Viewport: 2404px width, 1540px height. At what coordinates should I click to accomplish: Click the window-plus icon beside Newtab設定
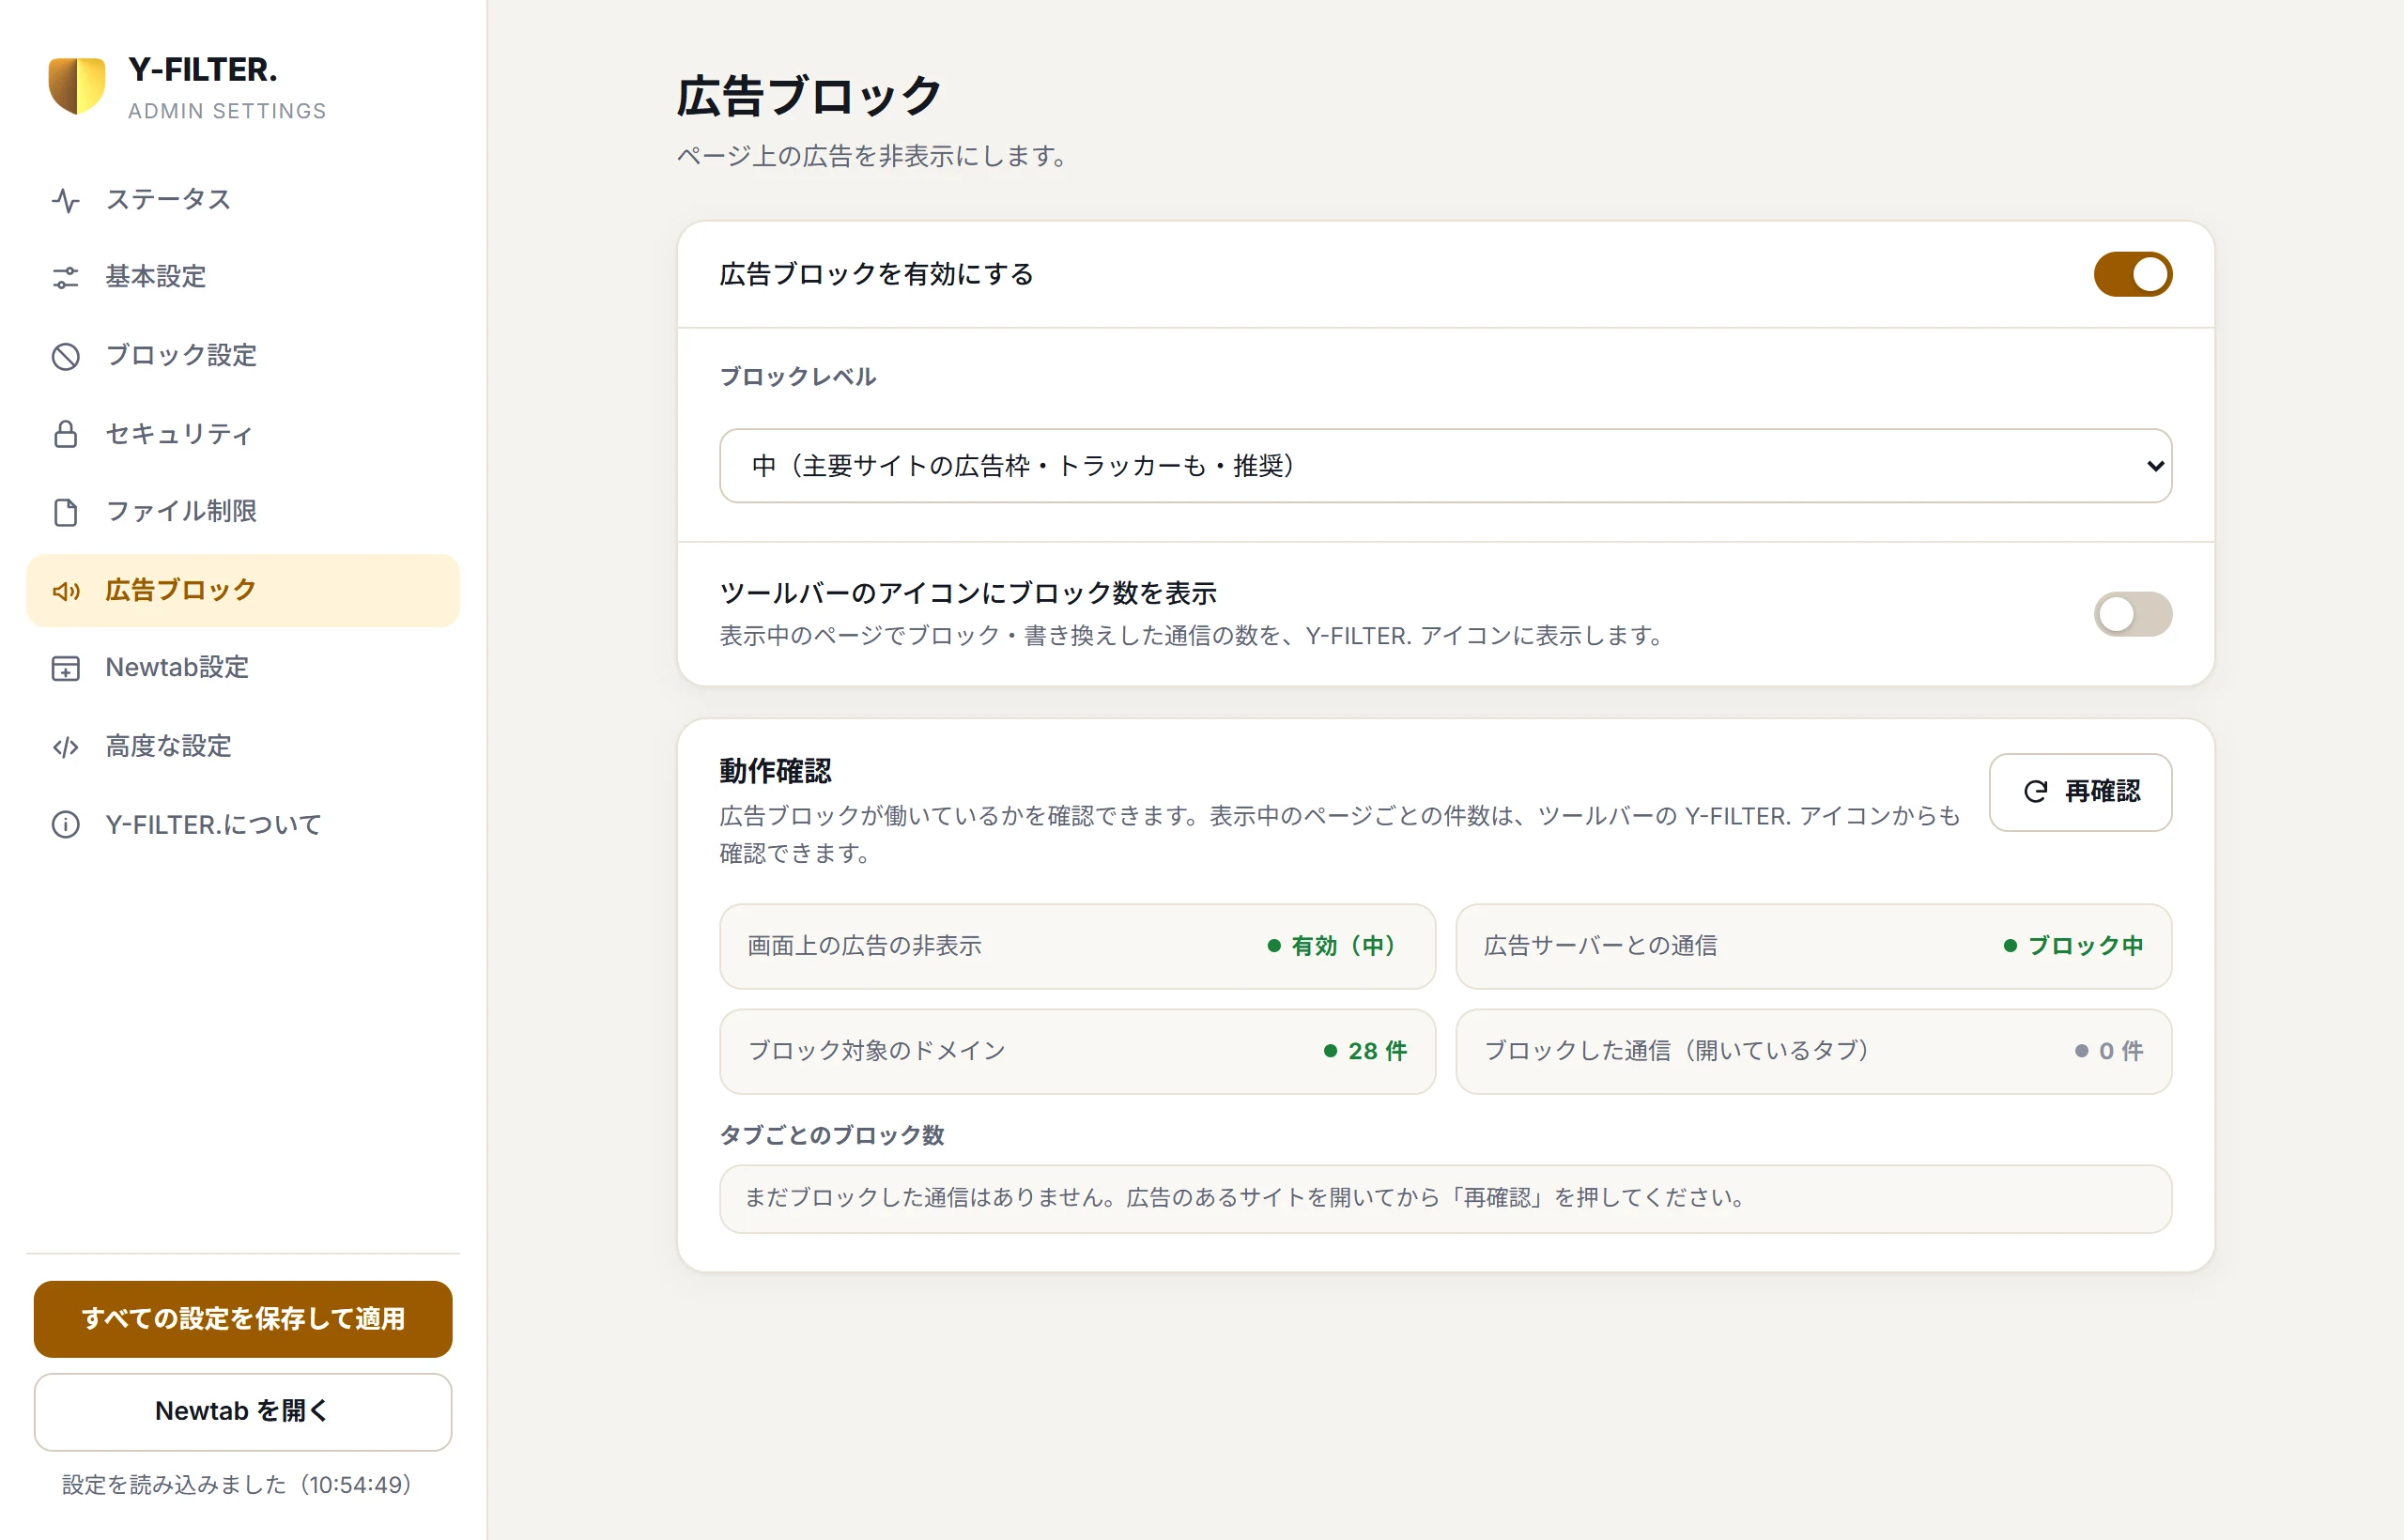[x=66, y=668]
